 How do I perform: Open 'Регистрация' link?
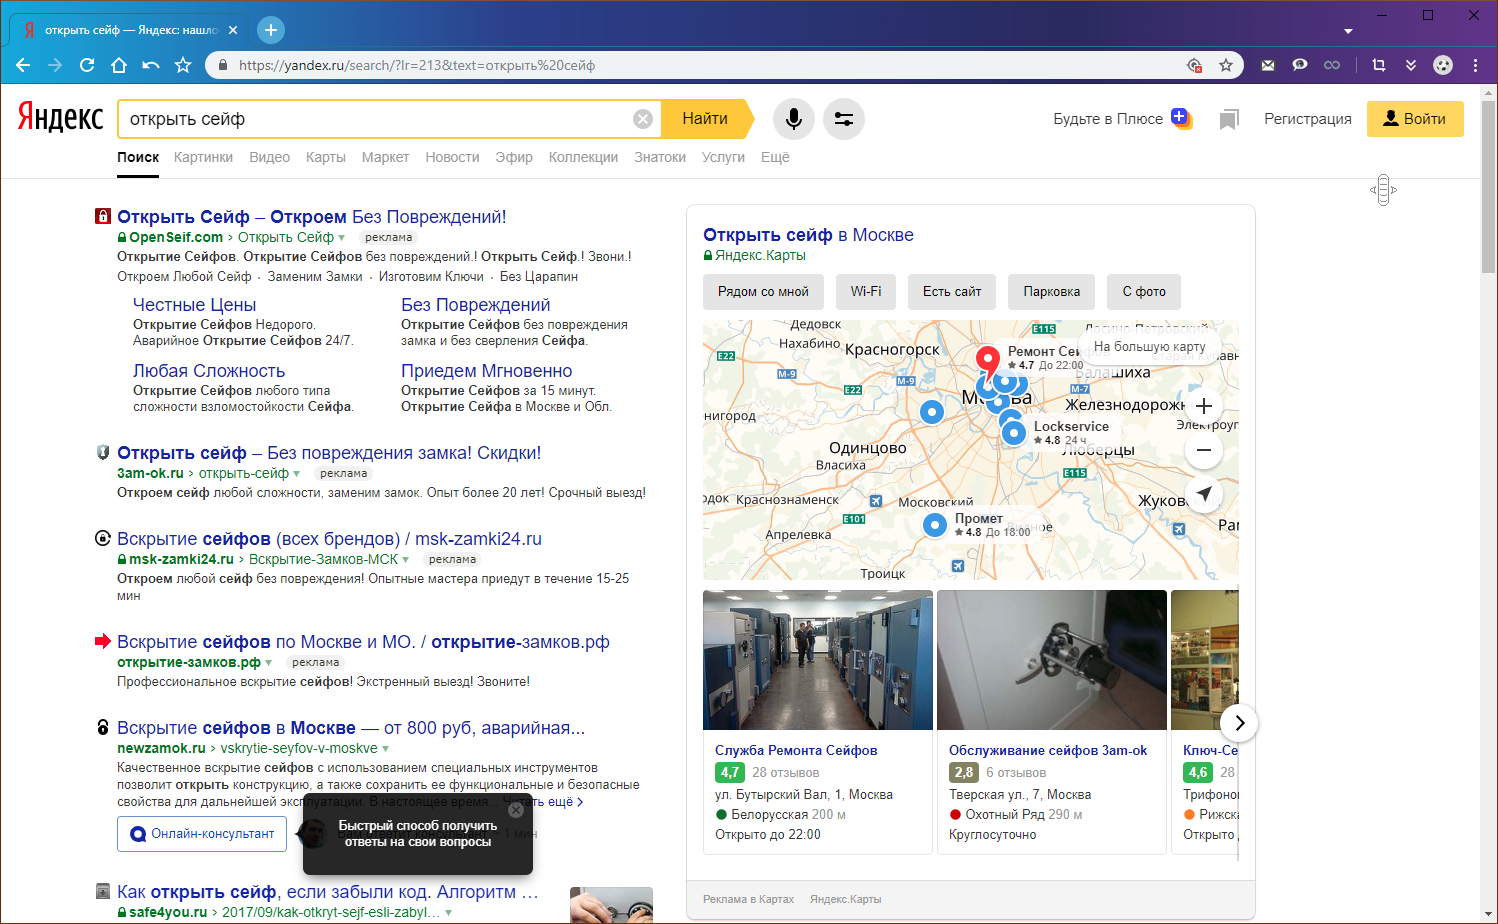(1307, 119)
